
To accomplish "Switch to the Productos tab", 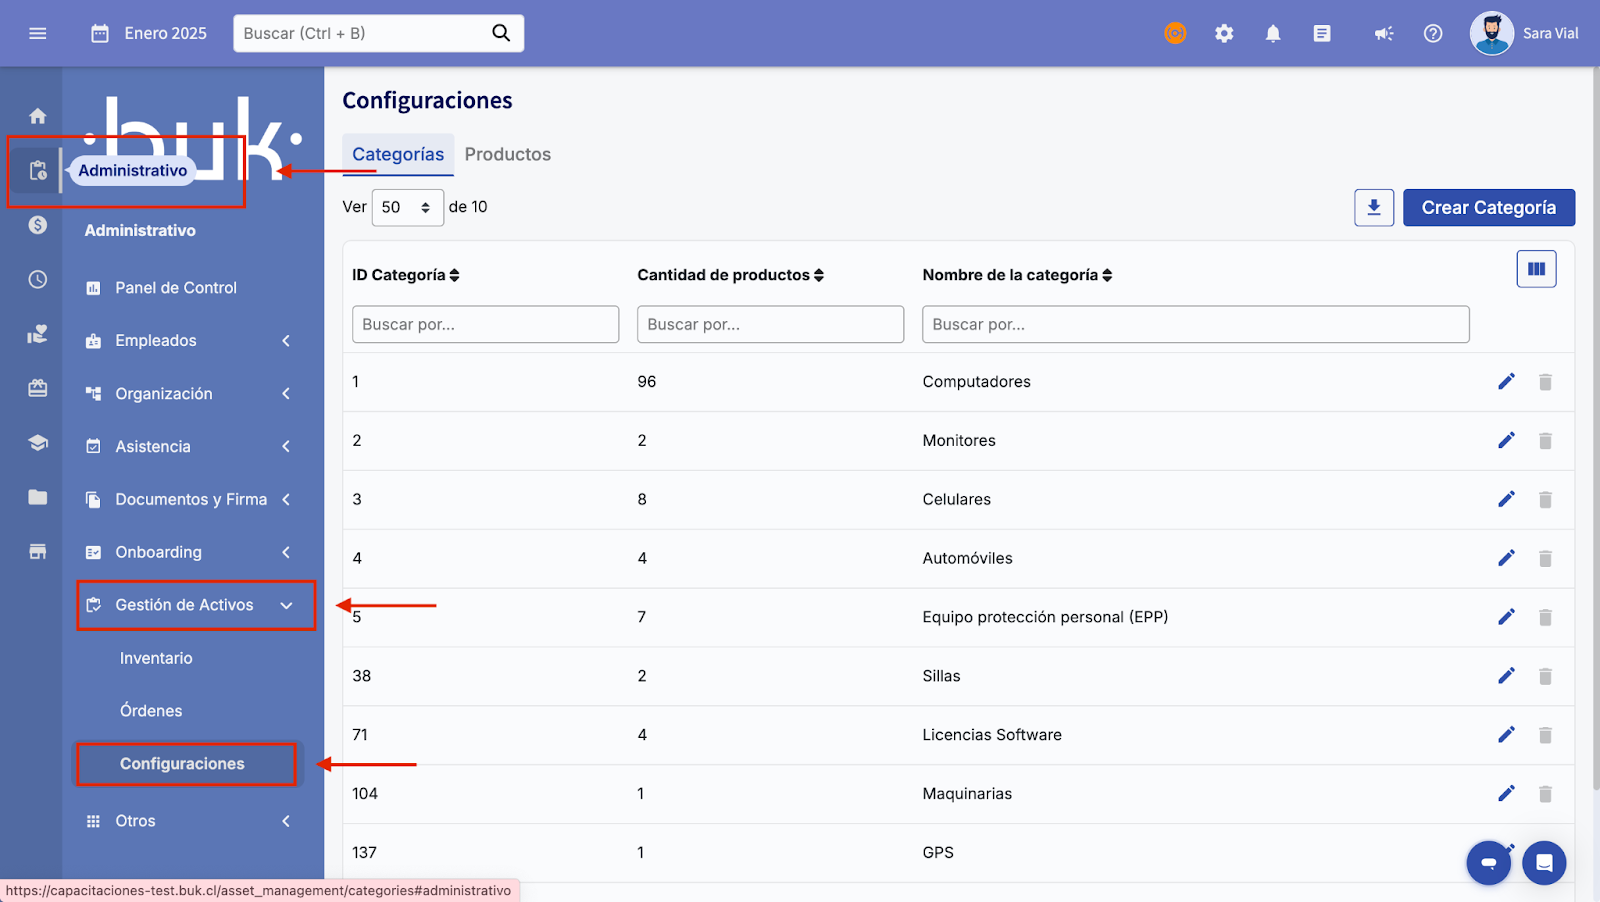I will [507, 154].
